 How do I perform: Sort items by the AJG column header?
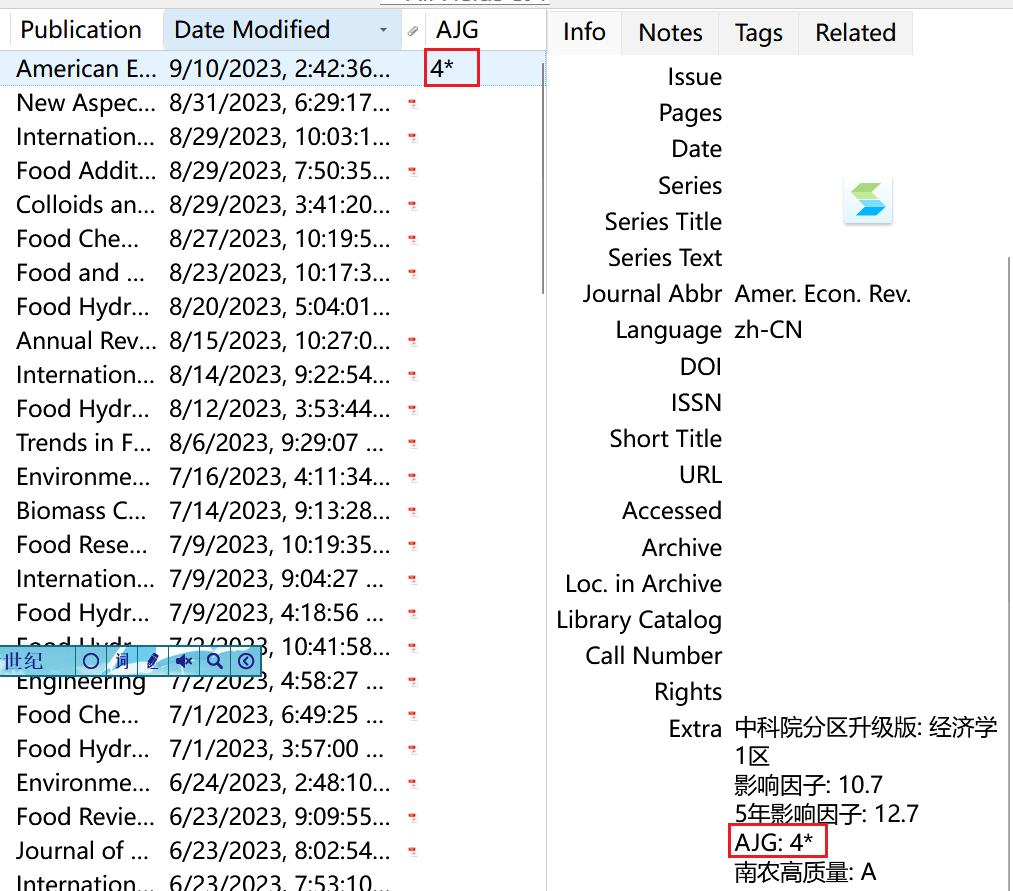pyautogui.click(x=456, y=30)
